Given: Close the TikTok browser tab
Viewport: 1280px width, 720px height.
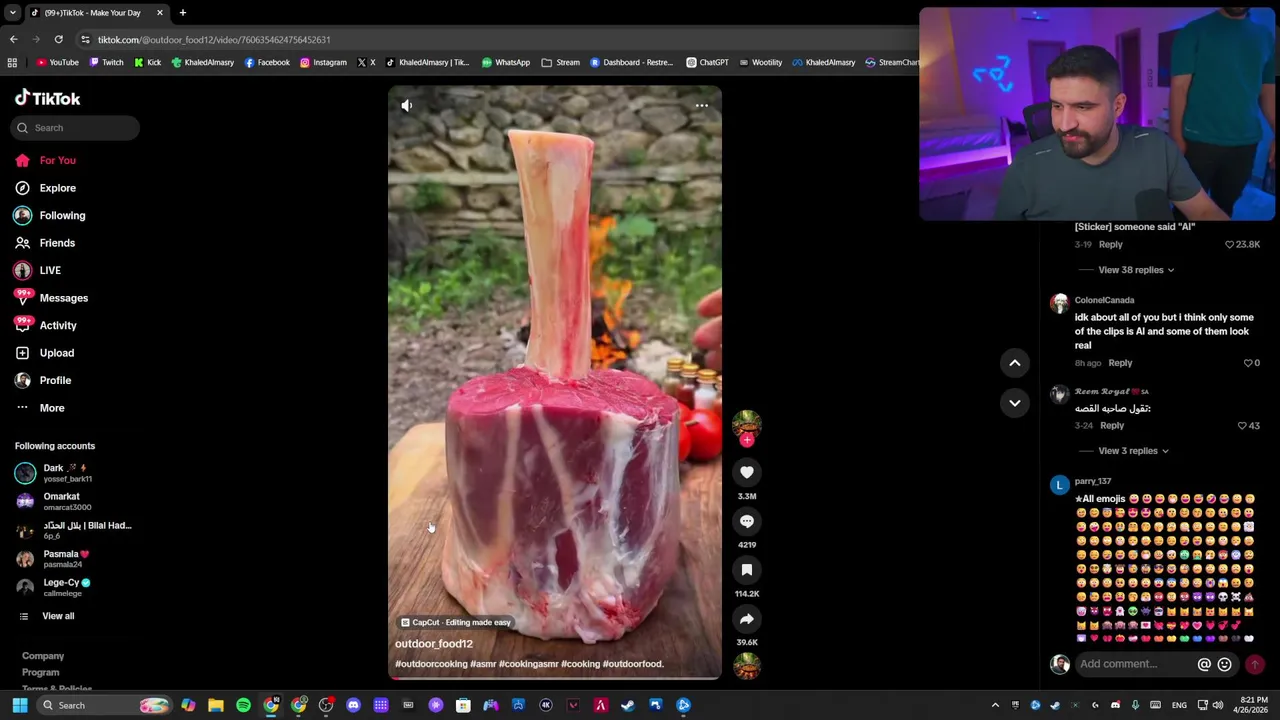Looking at the screenshot, I should pos(159,13).
